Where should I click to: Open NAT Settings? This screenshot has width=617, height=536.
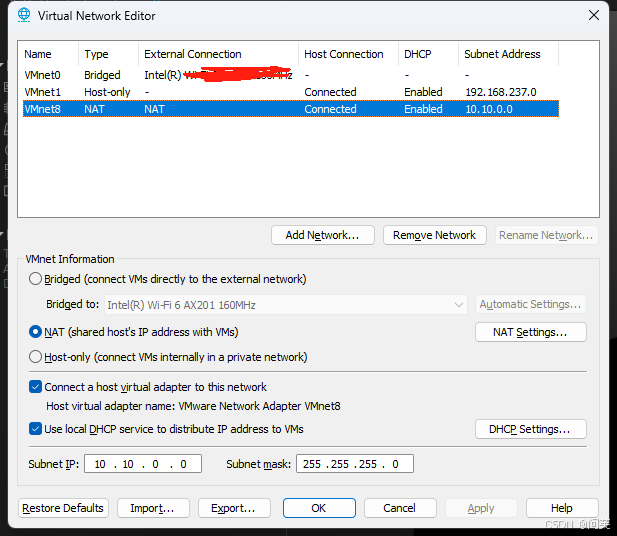[x=530, y=332]
